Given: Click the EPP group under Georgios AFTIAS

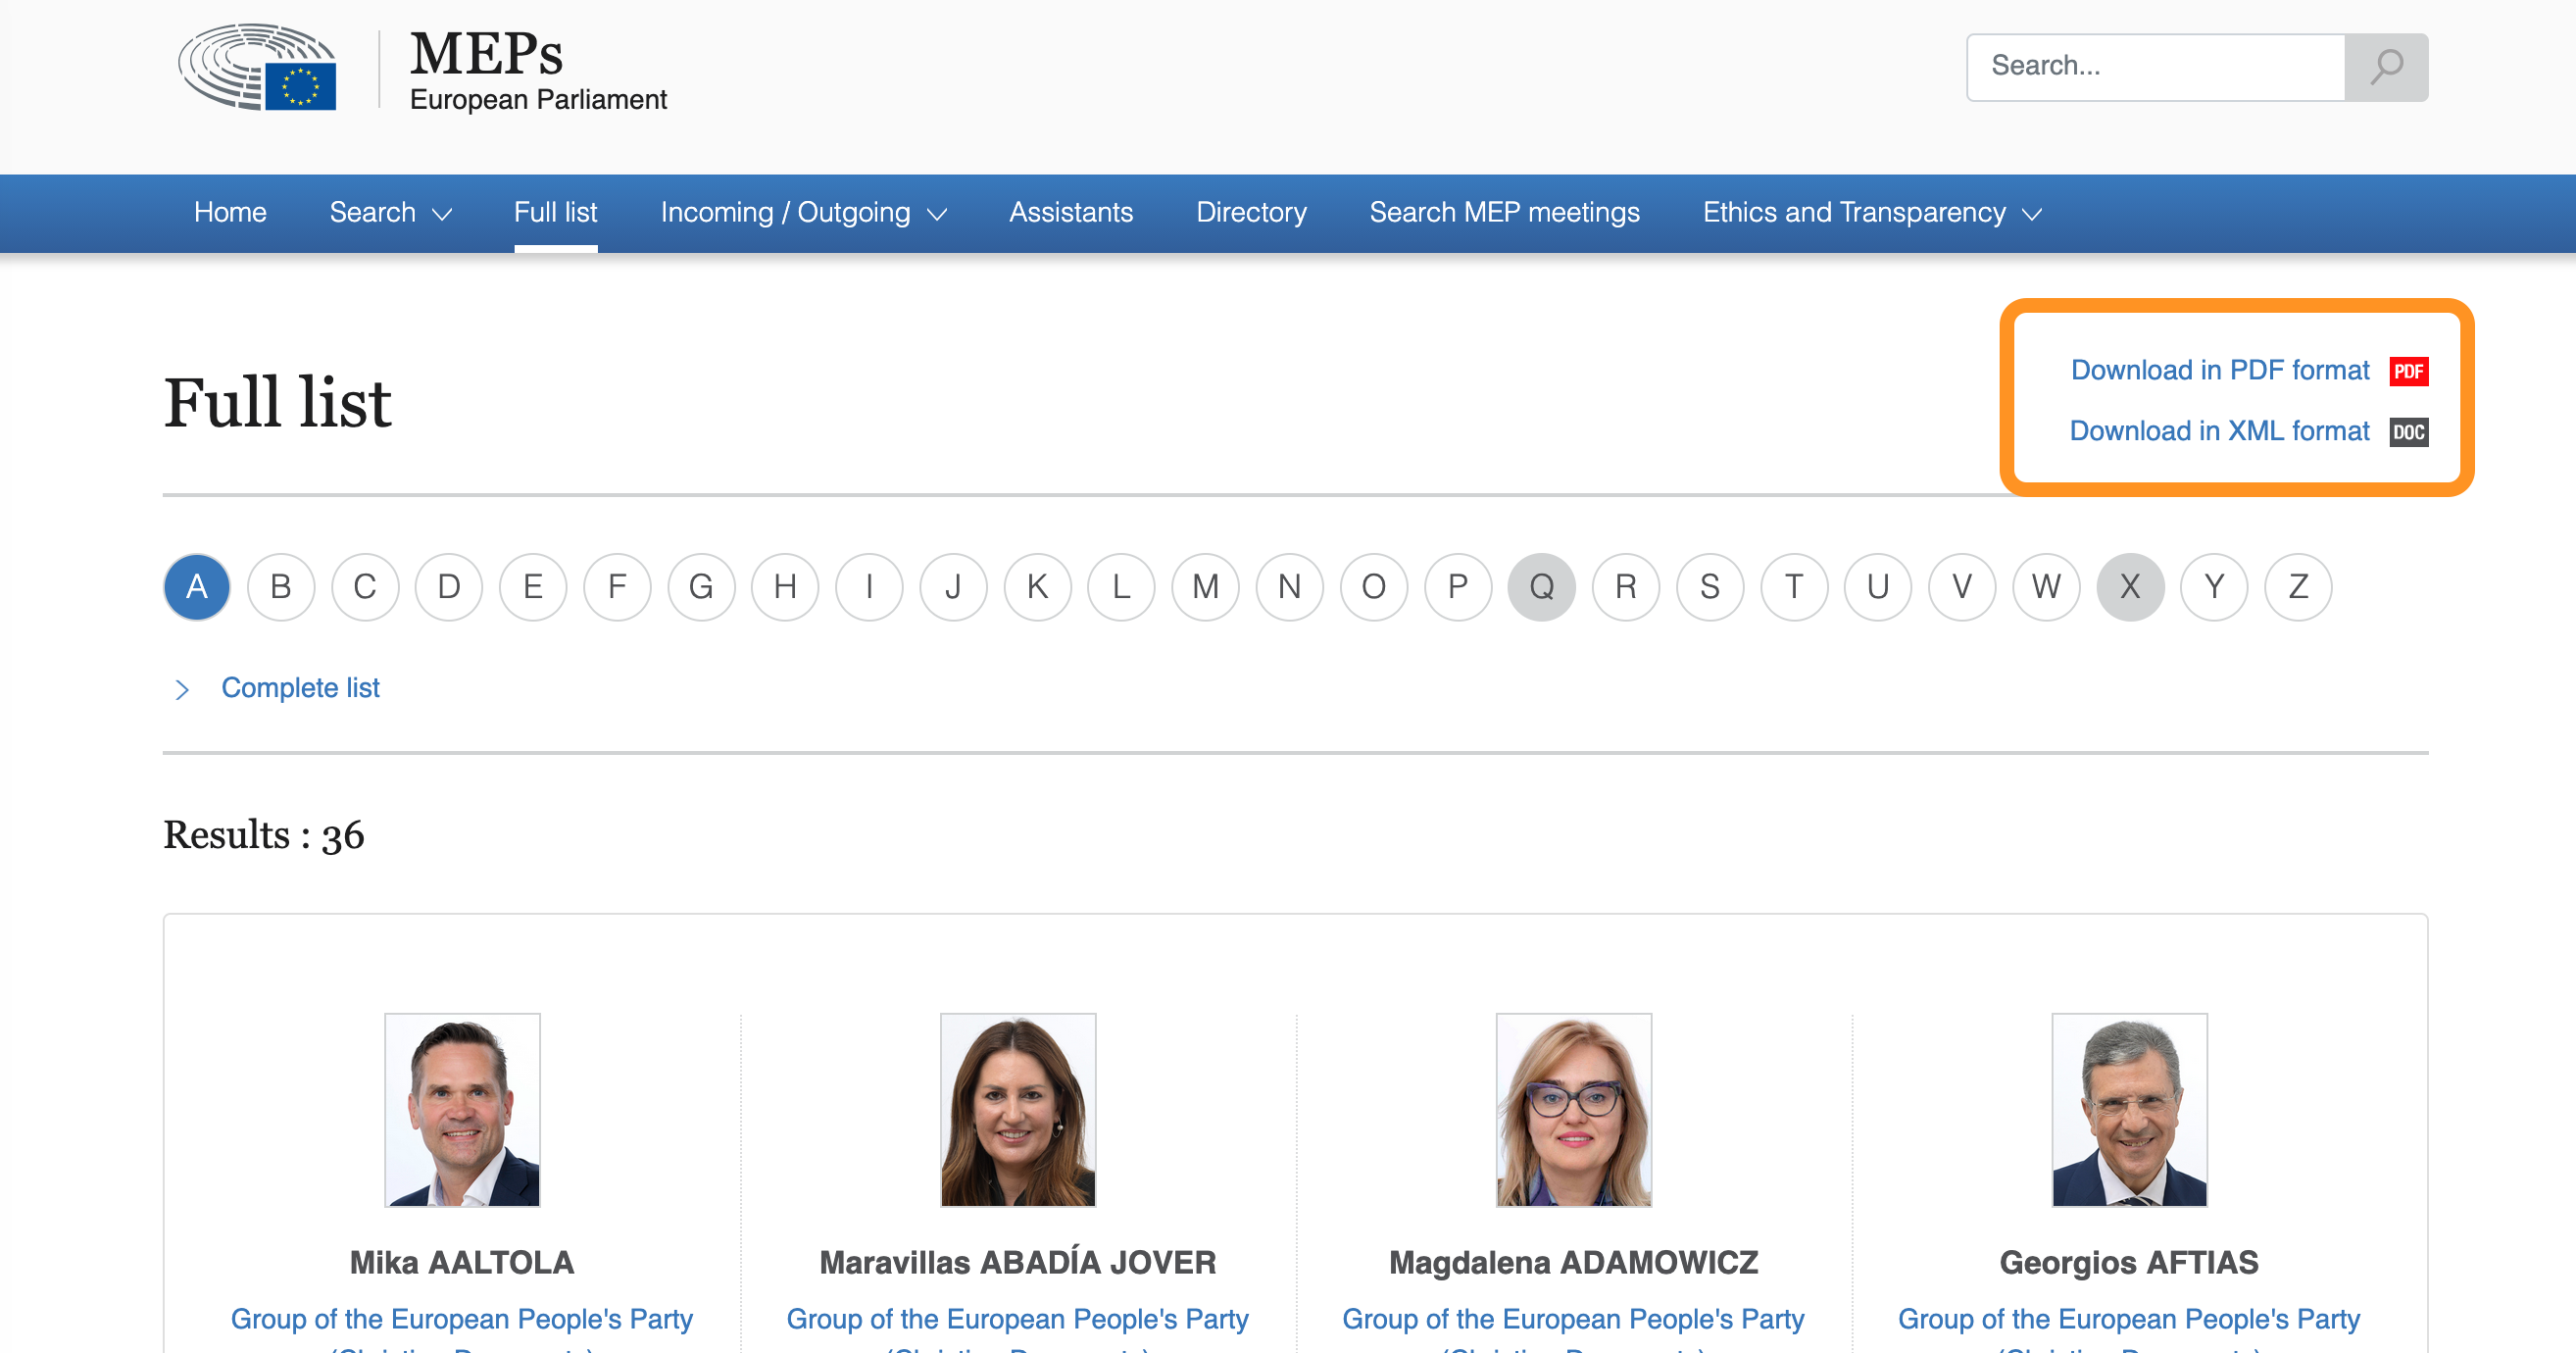Looking at the screenshot, I should tap(2129, 1330).
